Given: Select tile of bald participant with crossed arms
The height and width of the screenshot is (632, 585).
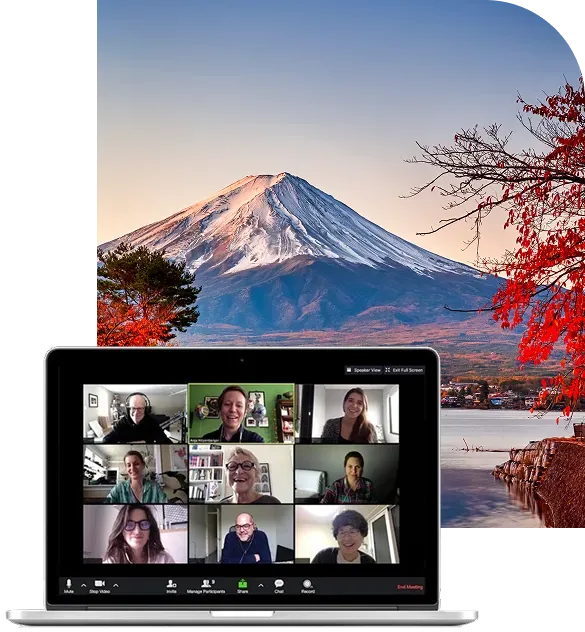Looking at the screenshot, I should (241, 534).
